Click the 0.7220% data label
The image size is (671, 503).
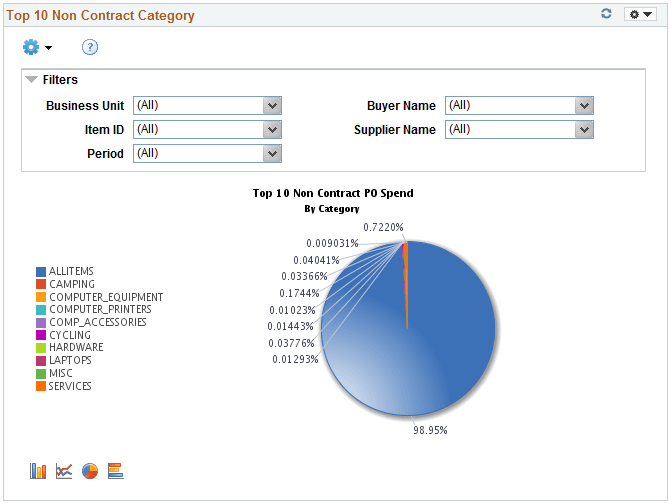[383, 227]
